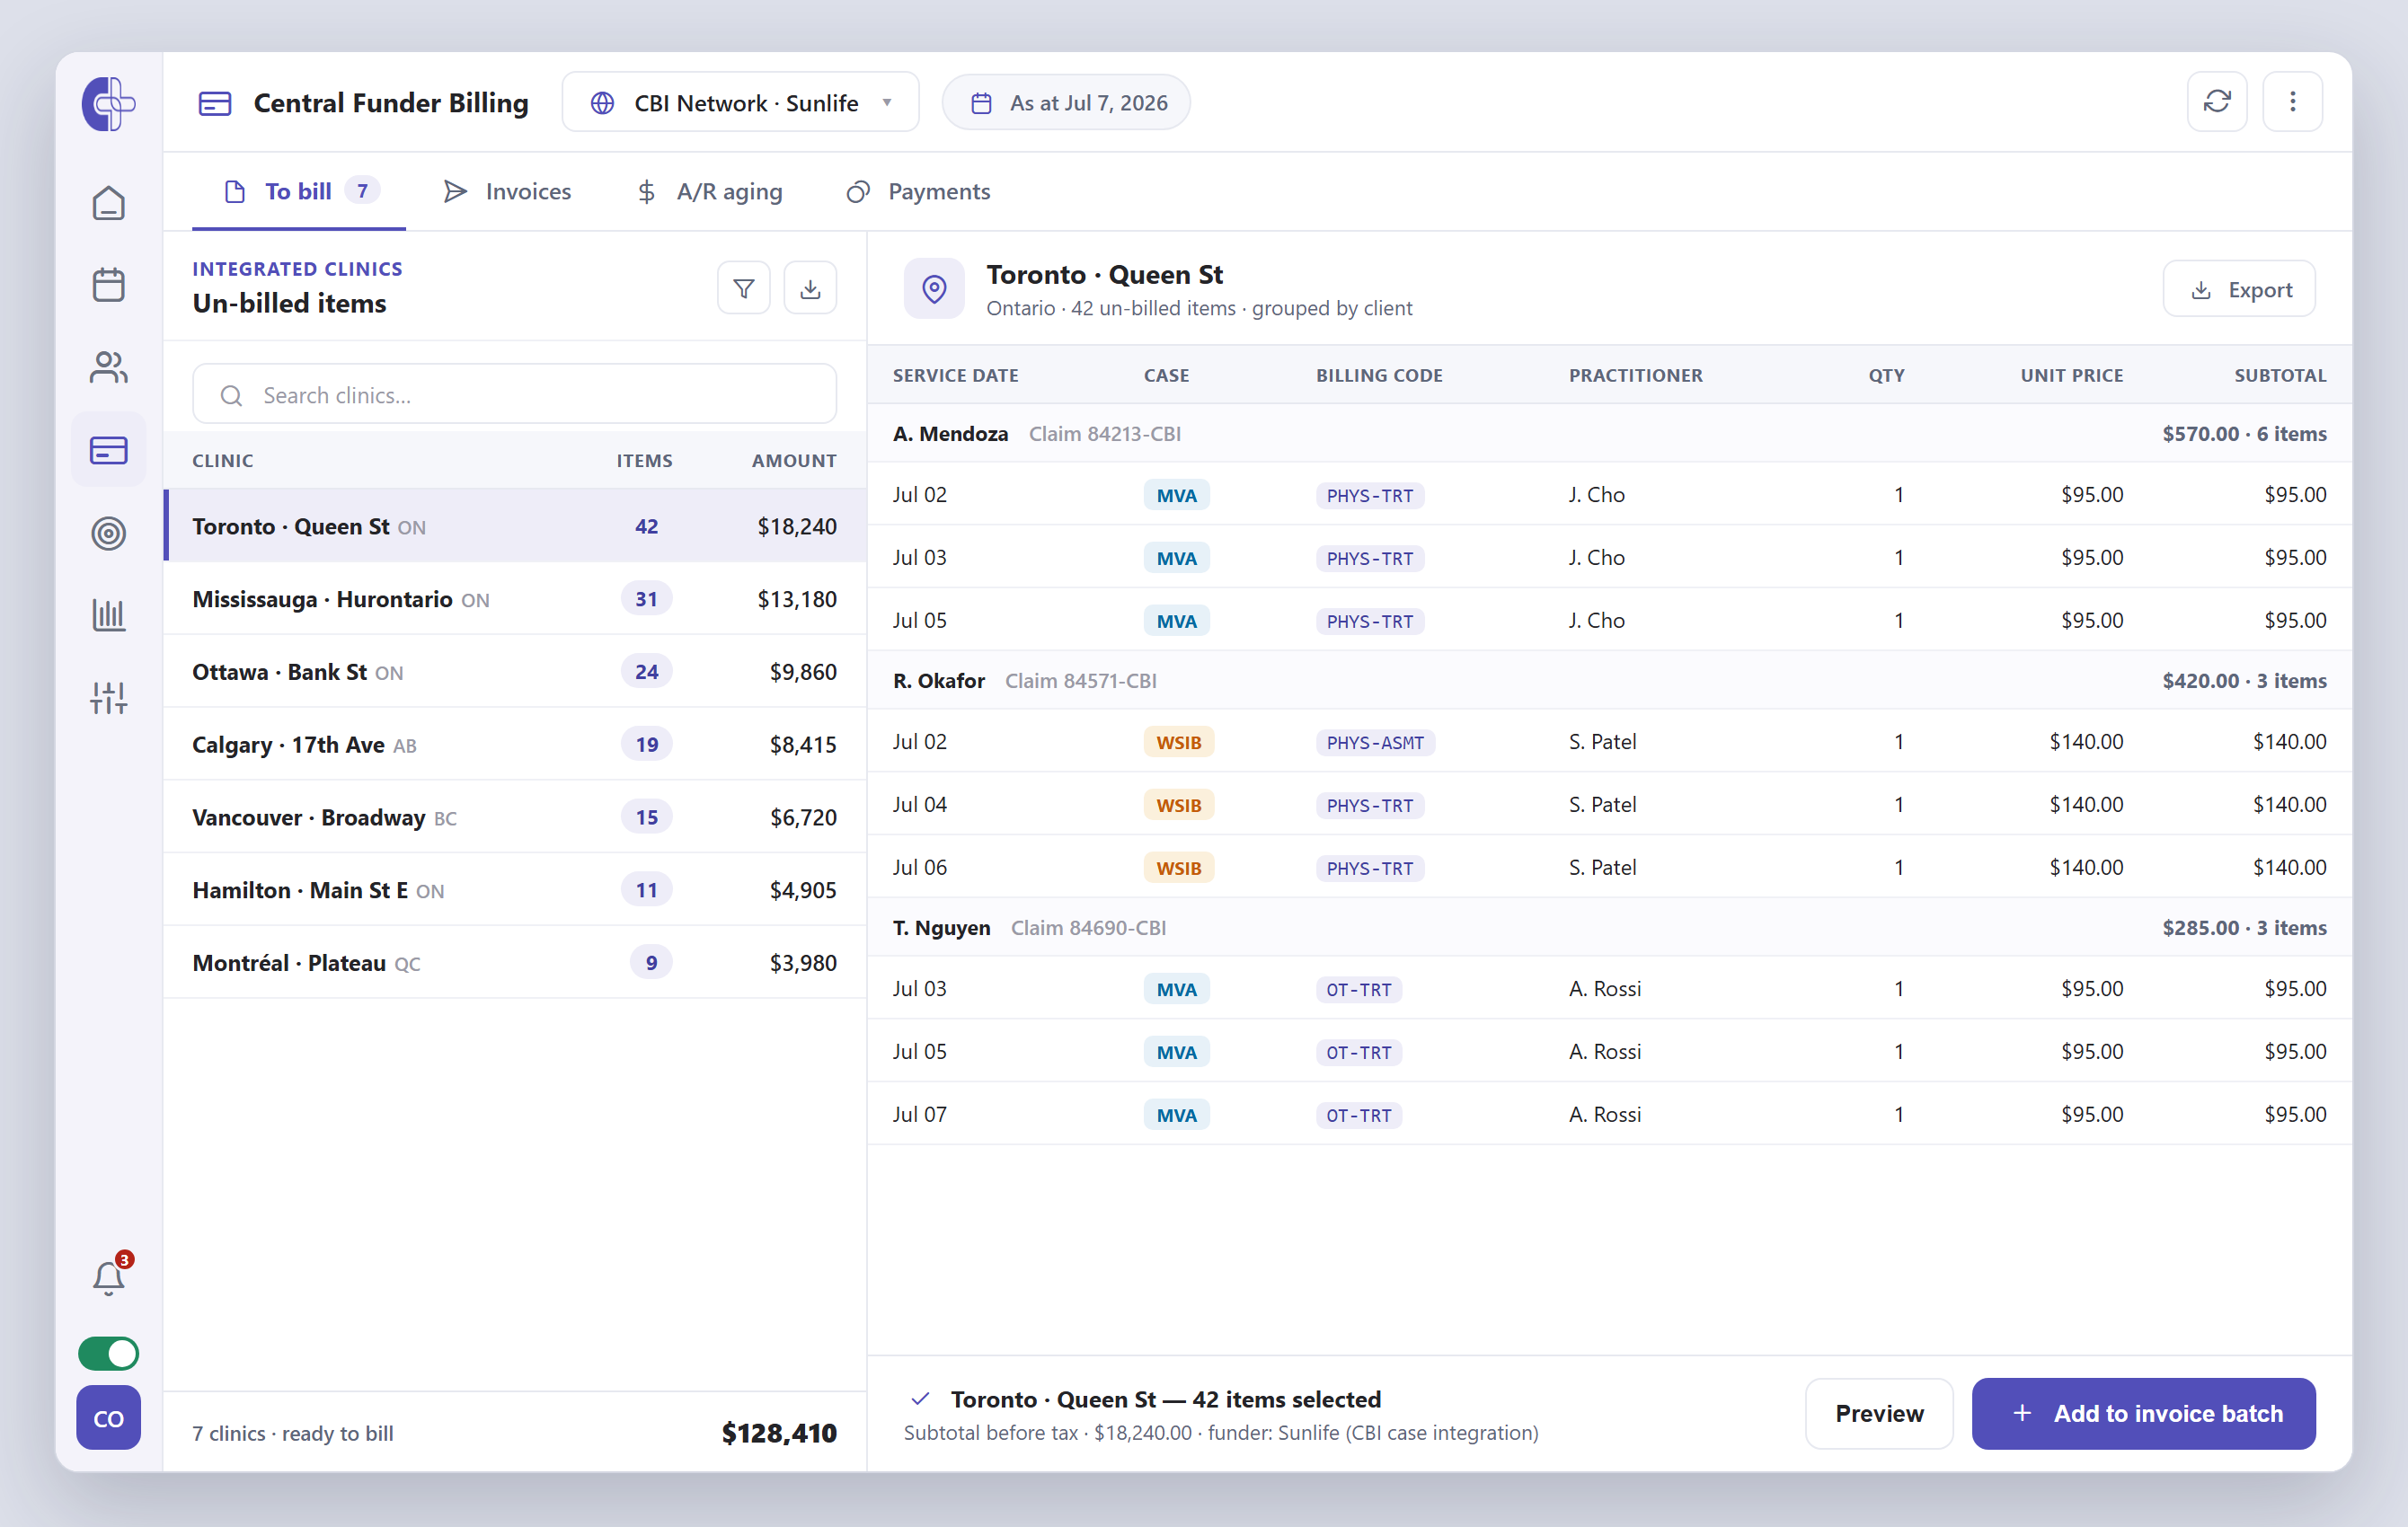Image resolution: width=2408 pixels, height=1527 pixels.
Task: Switch to the To bill tab
Action: [x=300, y=191]
